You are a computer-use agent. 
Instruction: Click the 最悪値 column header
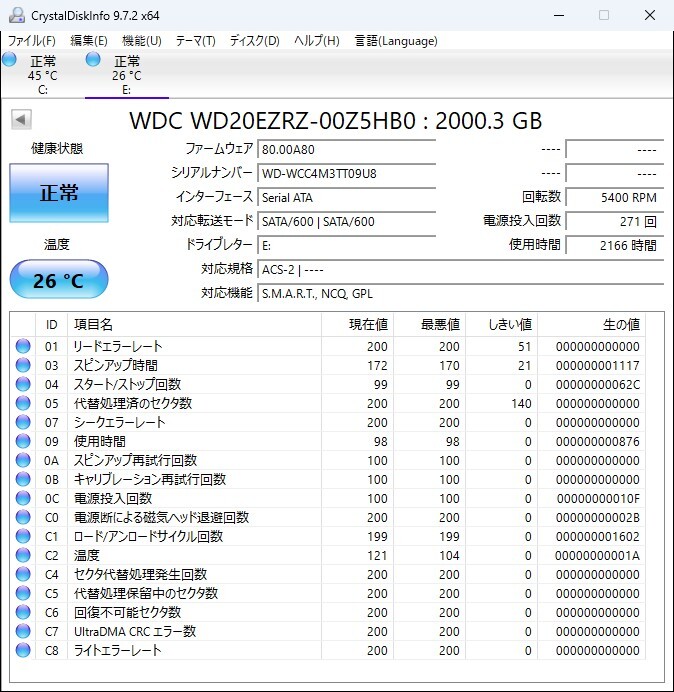pos(429,325)
